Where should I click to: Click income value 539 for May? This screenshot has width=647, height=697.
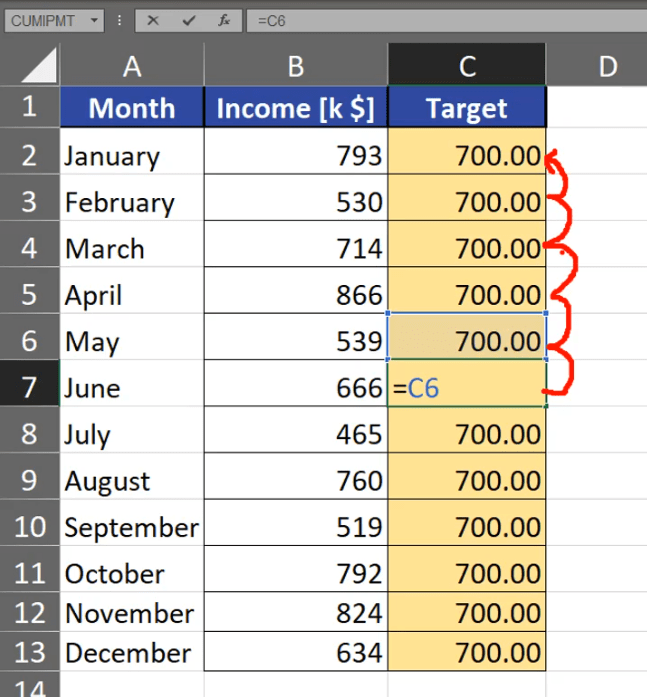[x=296, y=336]
